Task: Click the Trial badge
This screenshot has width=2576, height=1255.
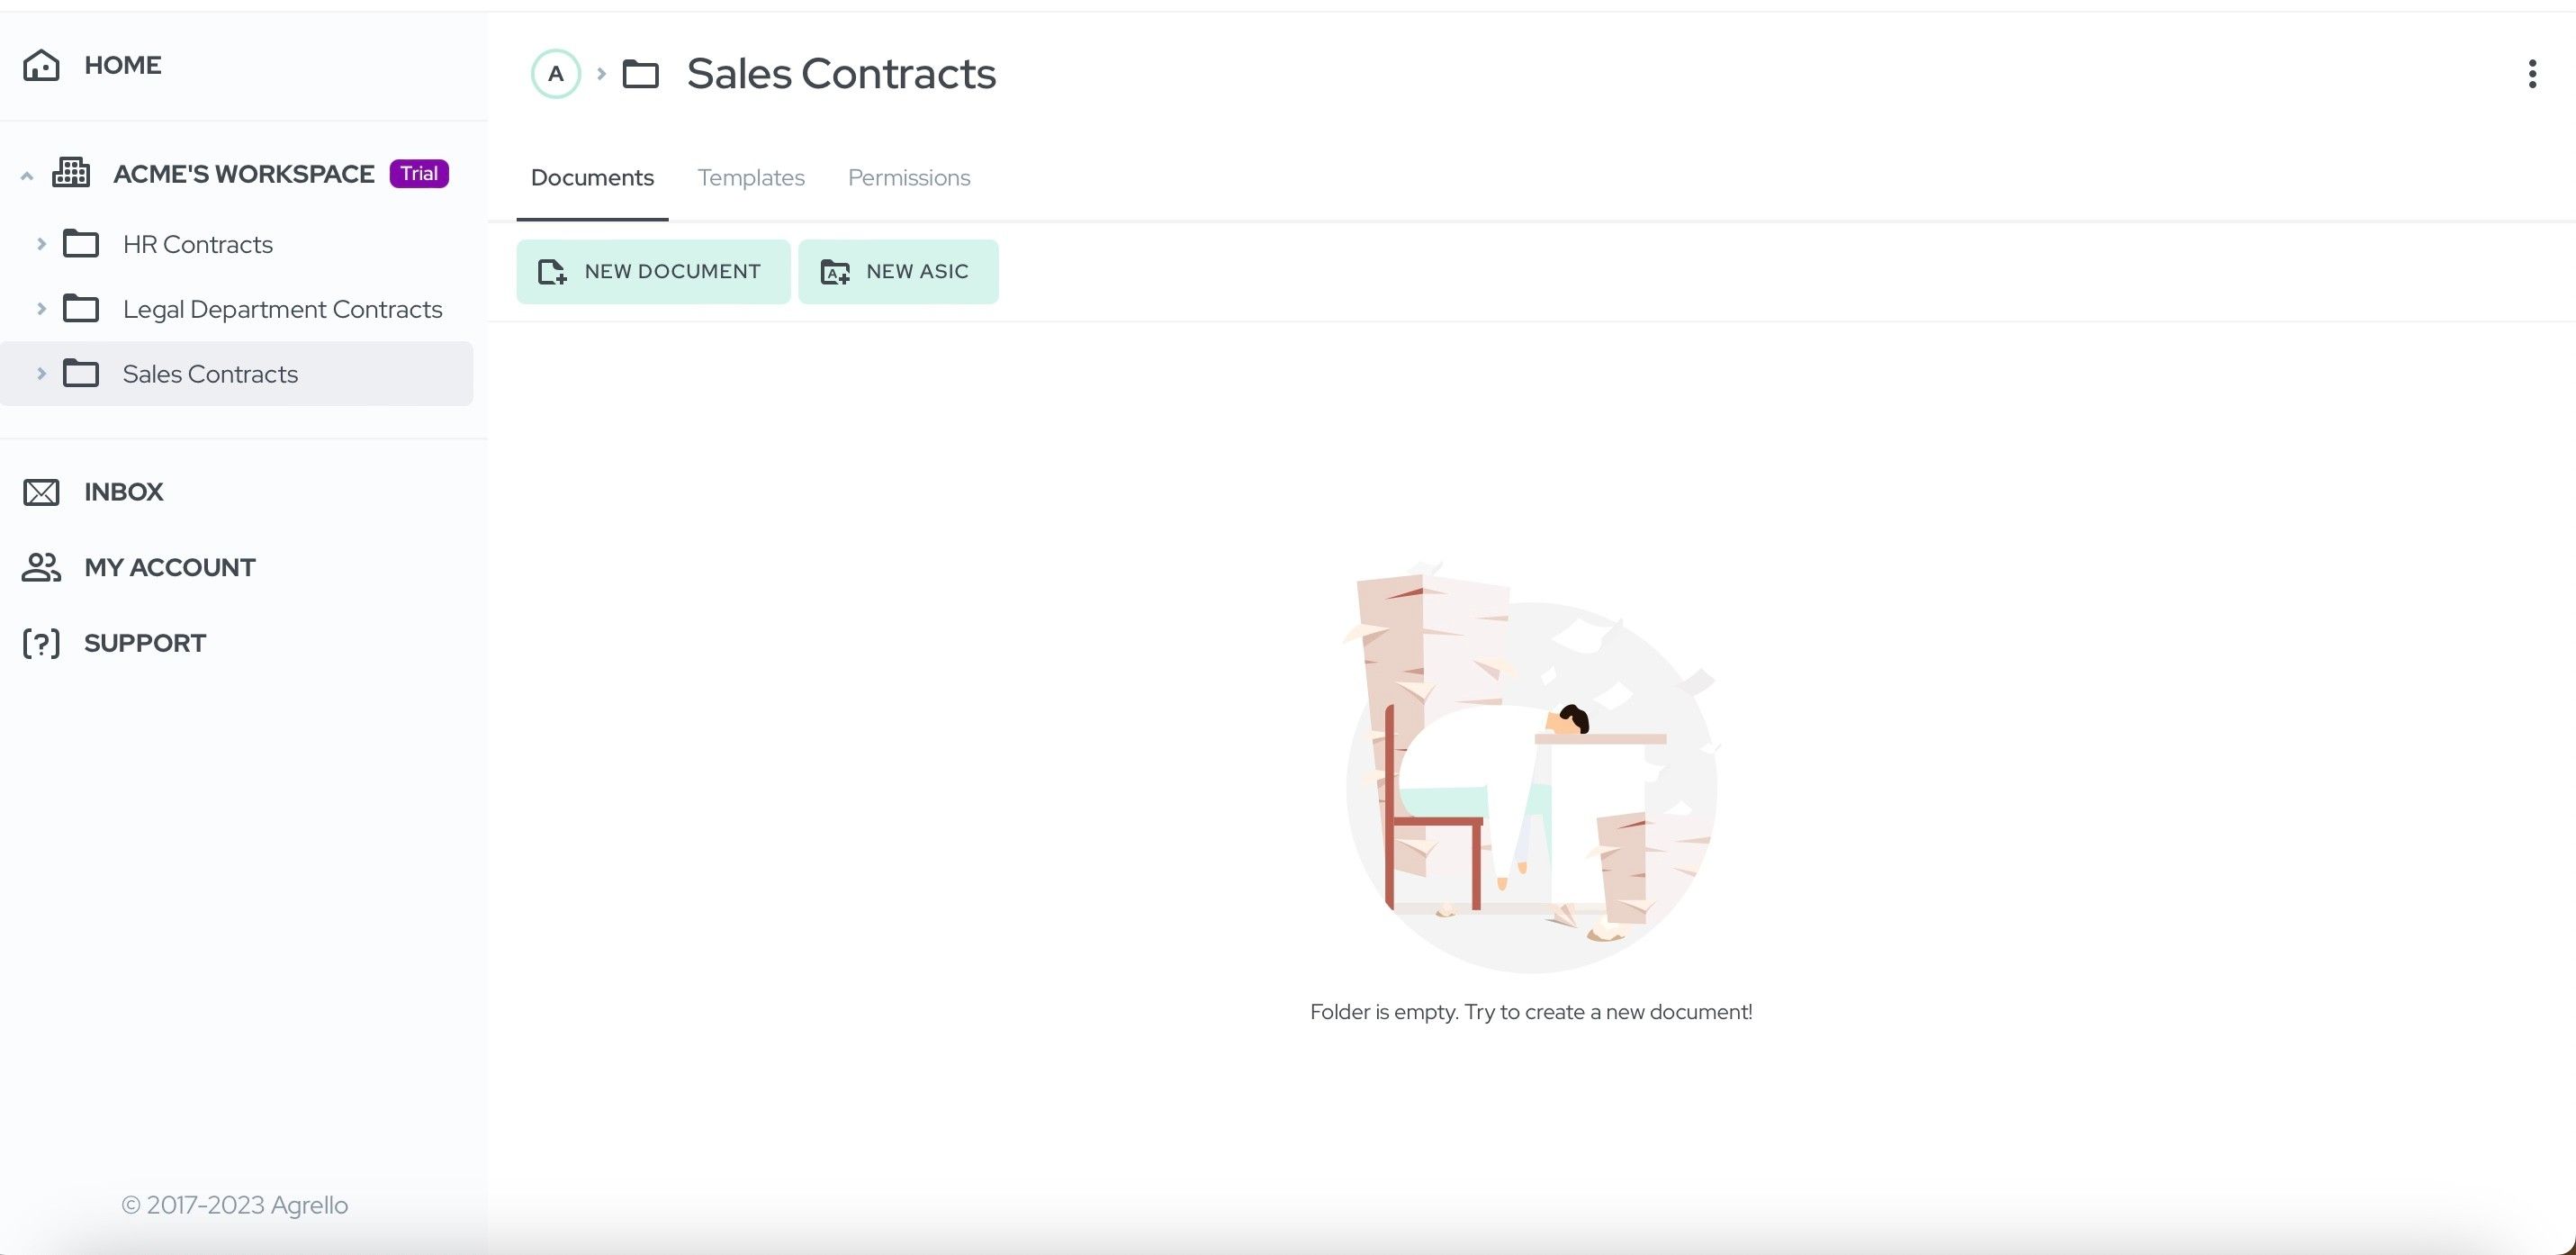Action: (x=419, y=174)
